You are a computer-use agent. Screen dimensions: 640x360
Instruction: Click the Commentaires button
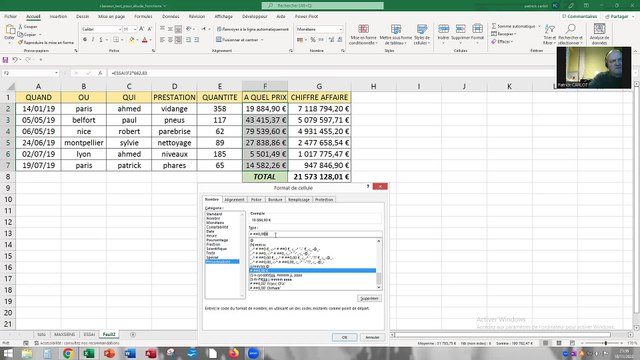coord(579,16)
